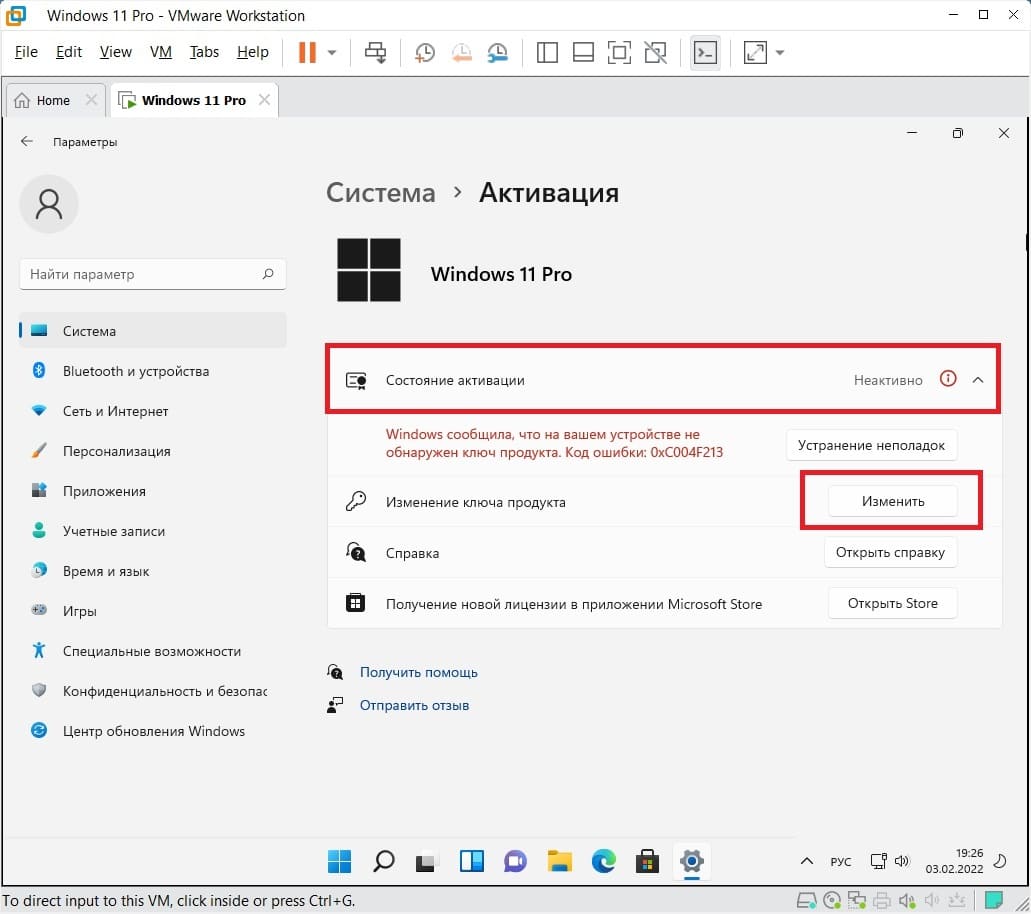This screenshot has width=1031, height=914.
Task: Open the Отправить отзыв link
Action: (x=414, y=705)
